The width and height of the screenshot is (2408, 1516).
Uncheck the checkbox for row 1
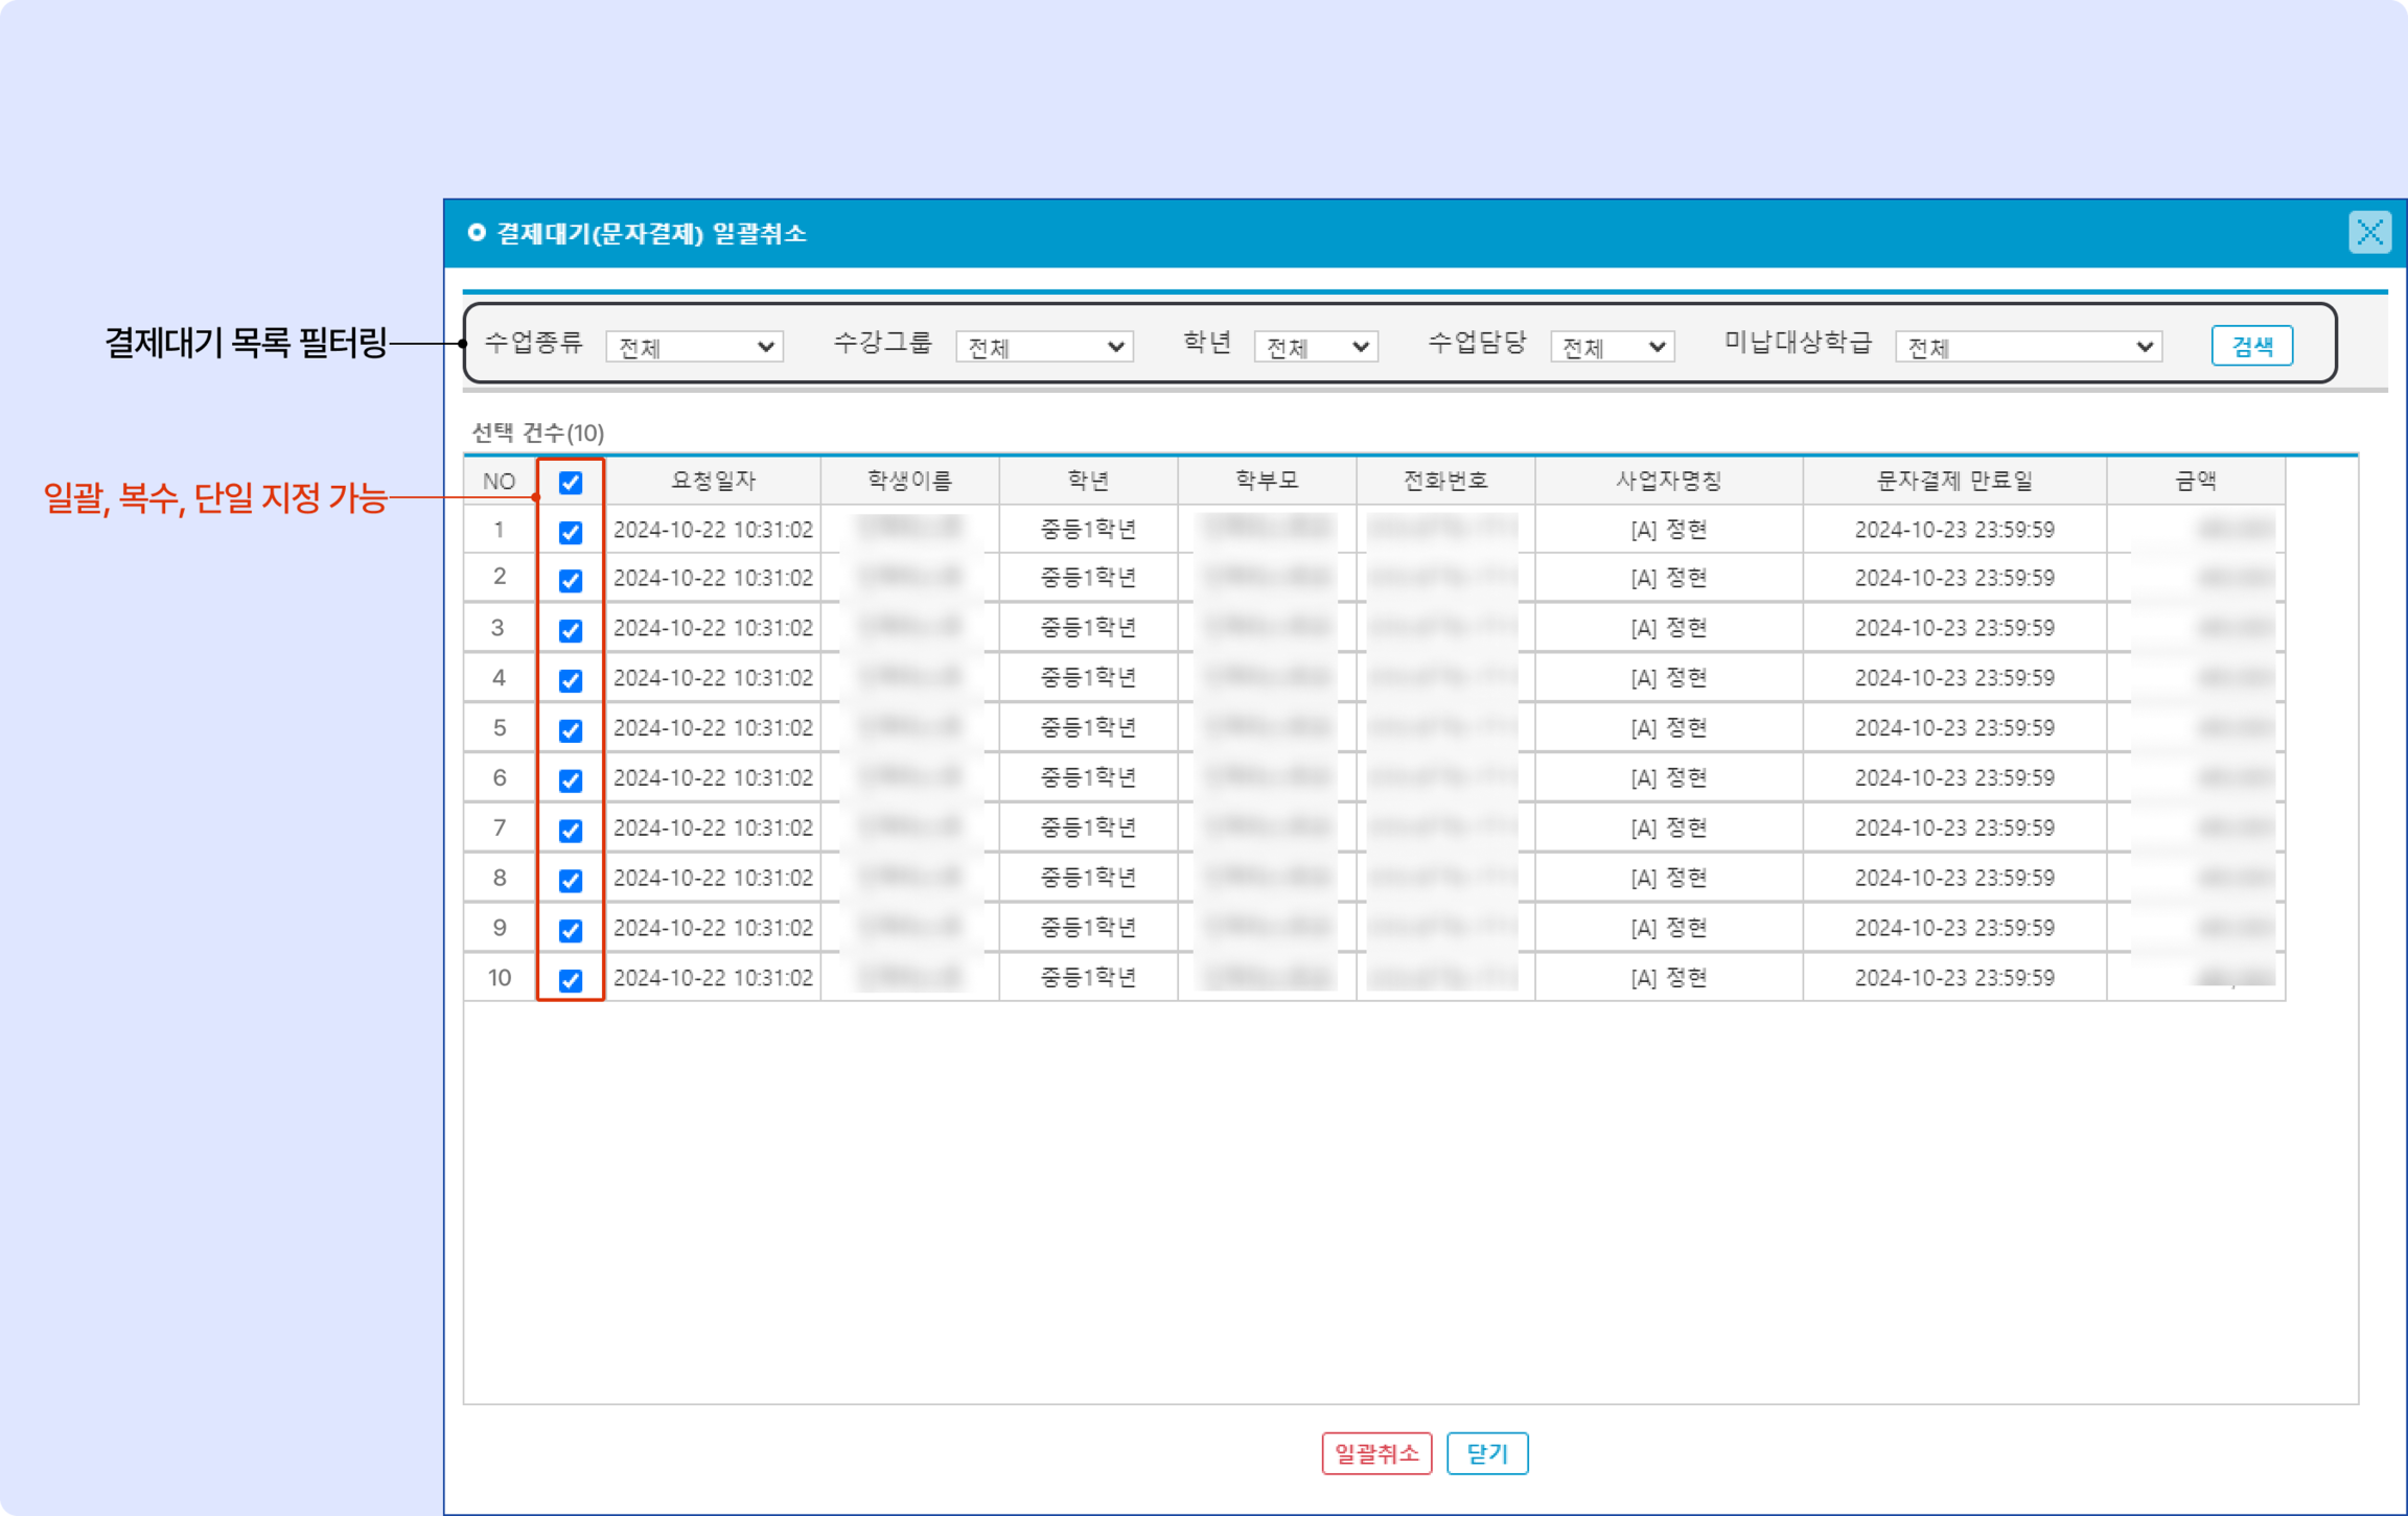pos(570,532)
